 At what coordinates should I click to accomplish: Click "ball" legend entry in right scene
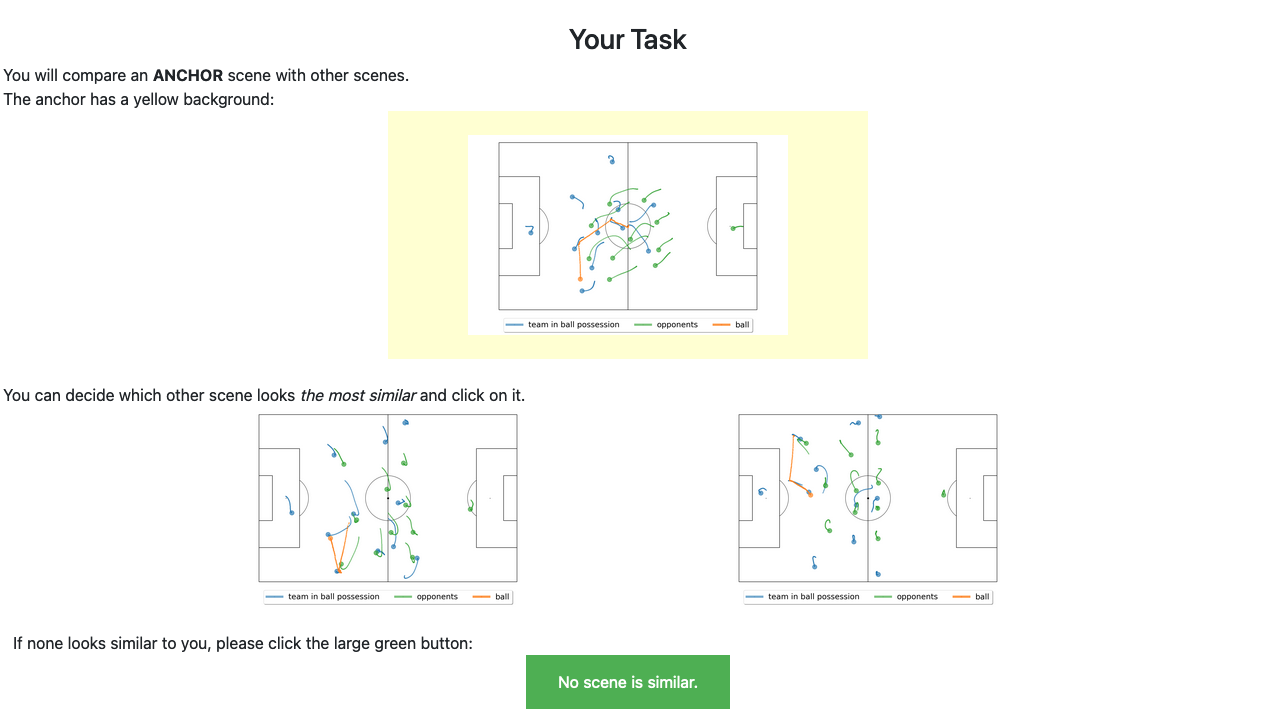point(982,597)
